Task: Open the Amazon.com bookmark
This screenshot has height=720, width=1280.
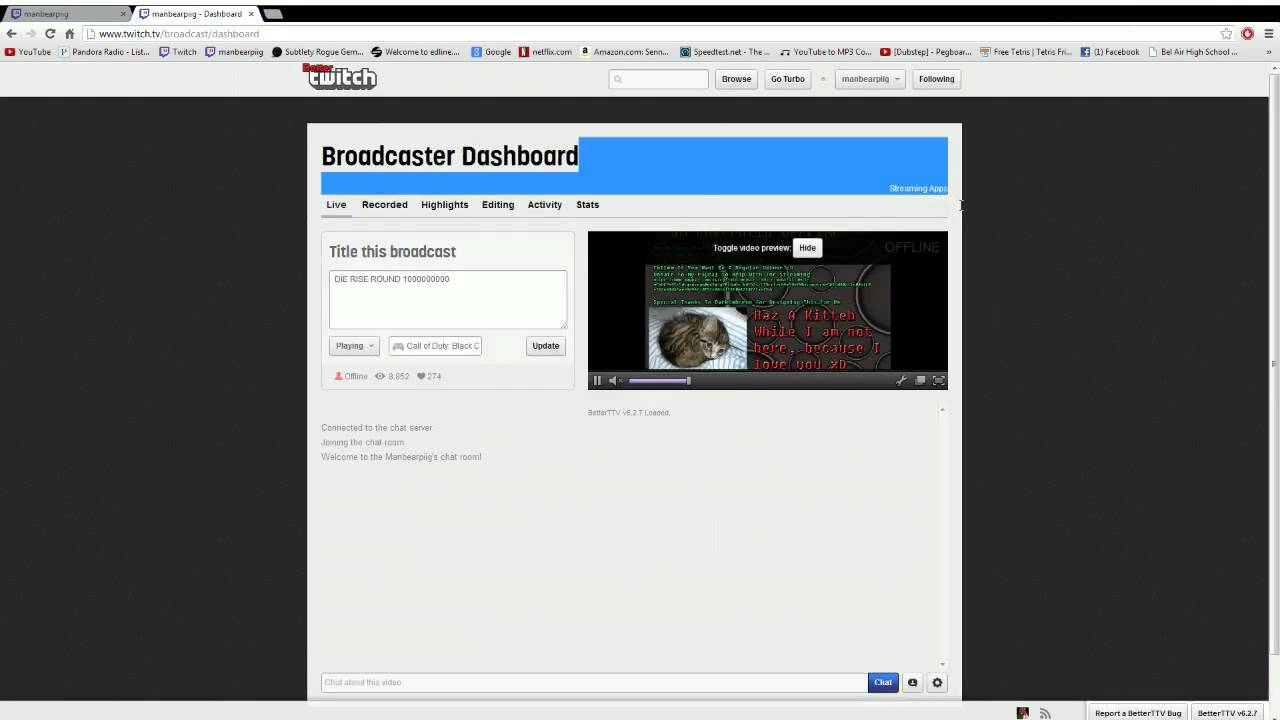Action: [625, 52]
